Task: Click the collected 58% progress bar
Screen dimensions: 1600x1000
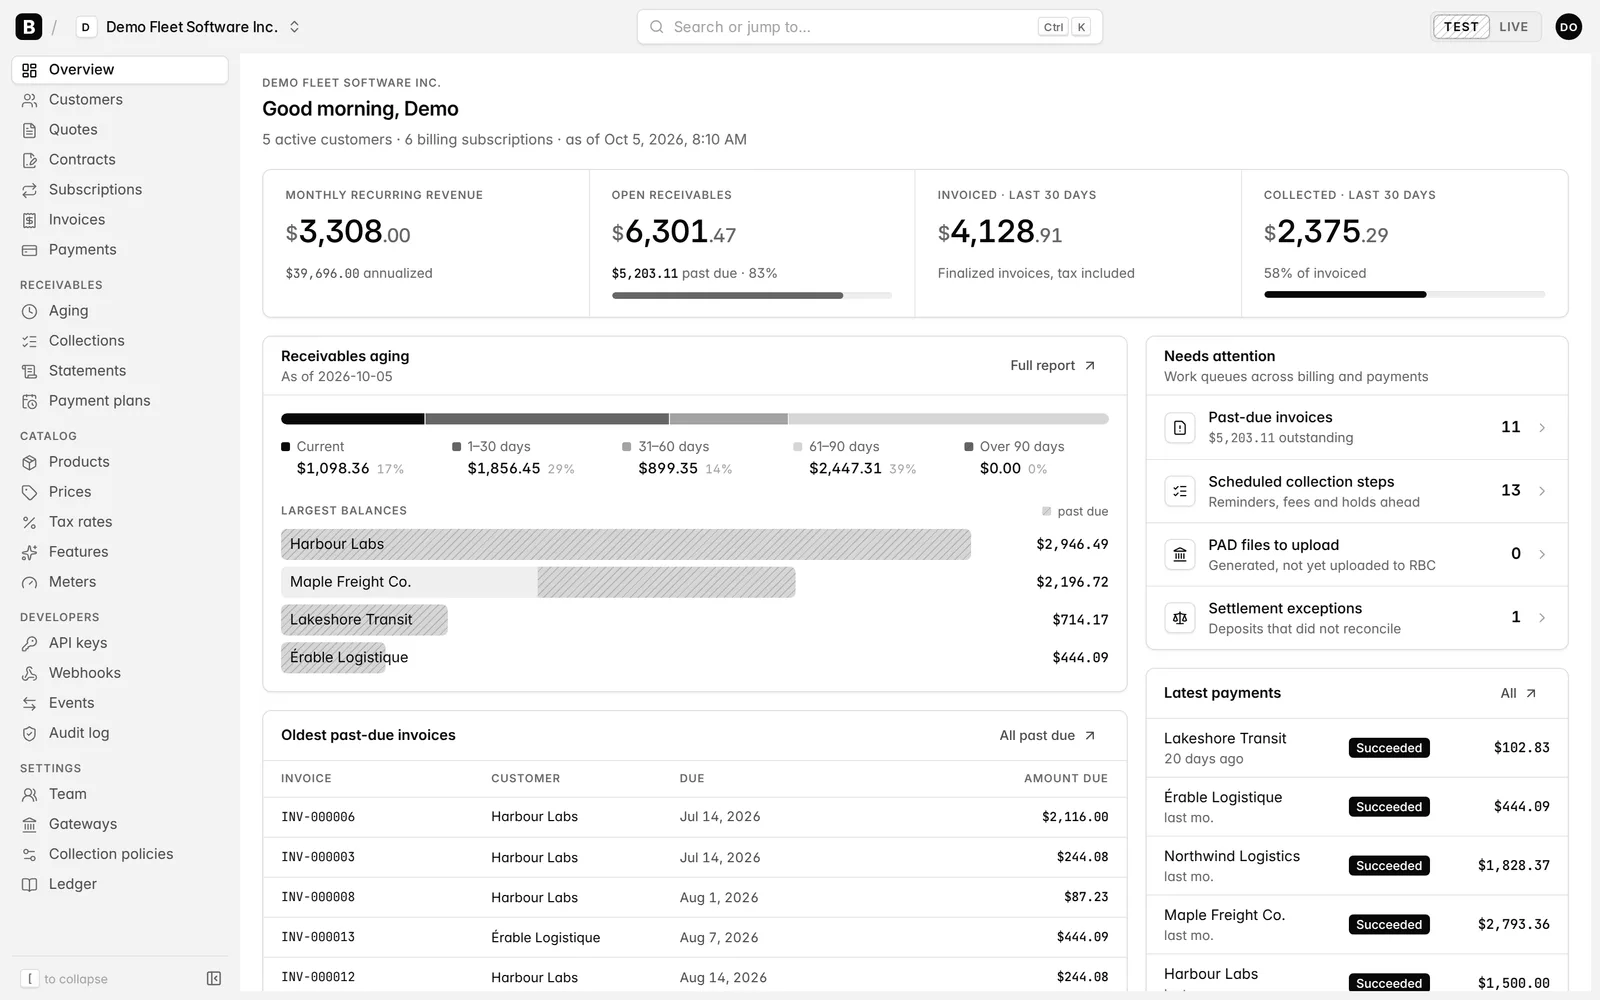Action: [x=1404, y=295]
